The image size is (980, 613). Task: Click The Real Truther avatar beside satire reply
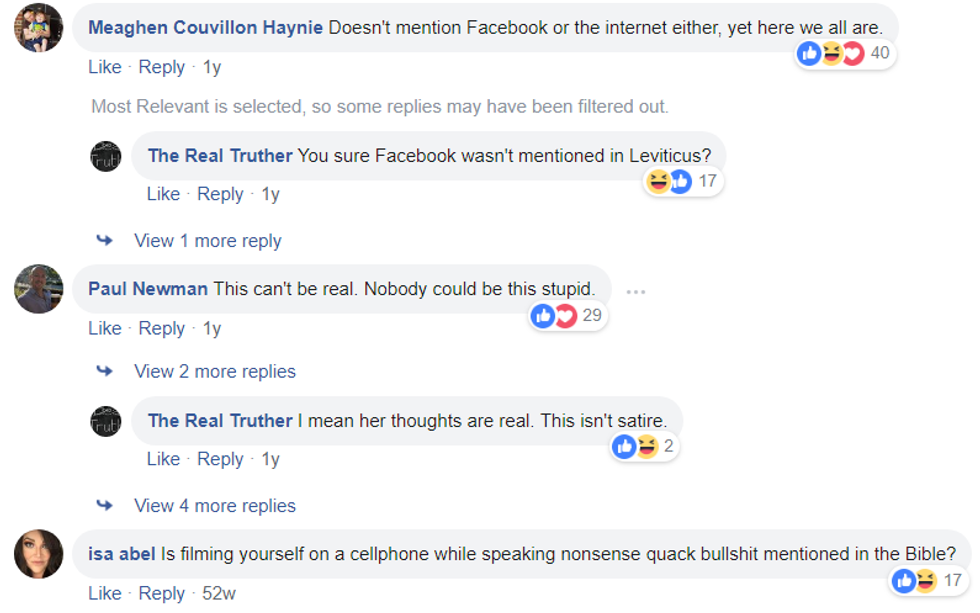[106, 421]
